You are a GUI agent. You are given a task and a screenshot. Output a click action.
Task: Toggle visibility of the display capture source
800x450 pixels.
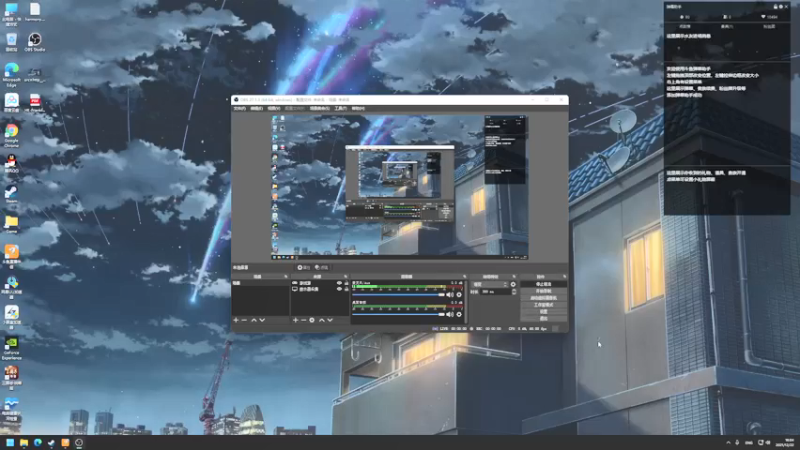pyautogui.click(x=339, y=289)
